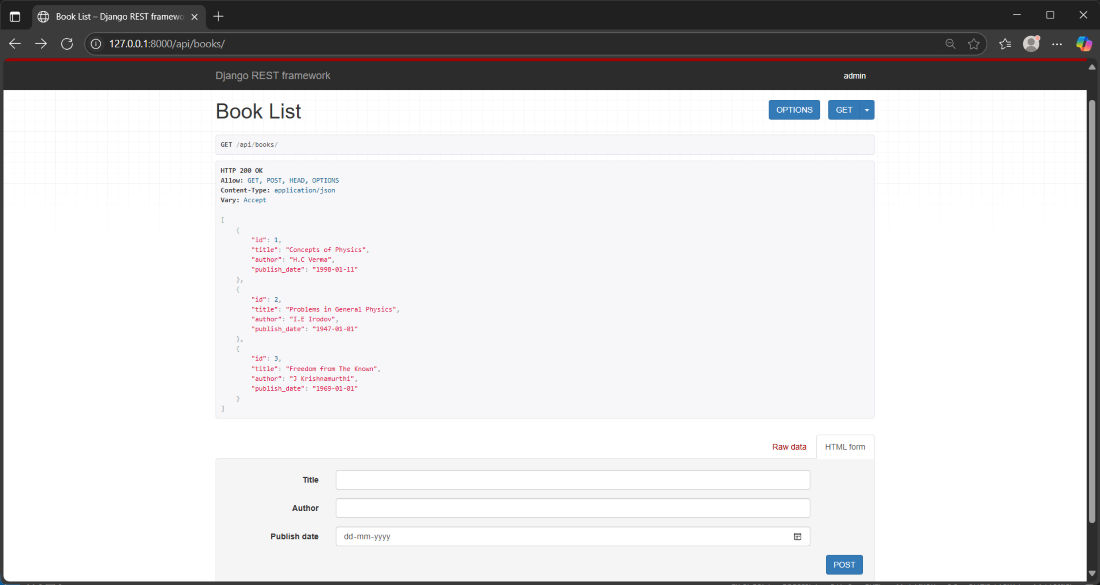Refresh the current page
Image resolution: width=1100 pixels, height=585 pixels.
pos(67,43)
